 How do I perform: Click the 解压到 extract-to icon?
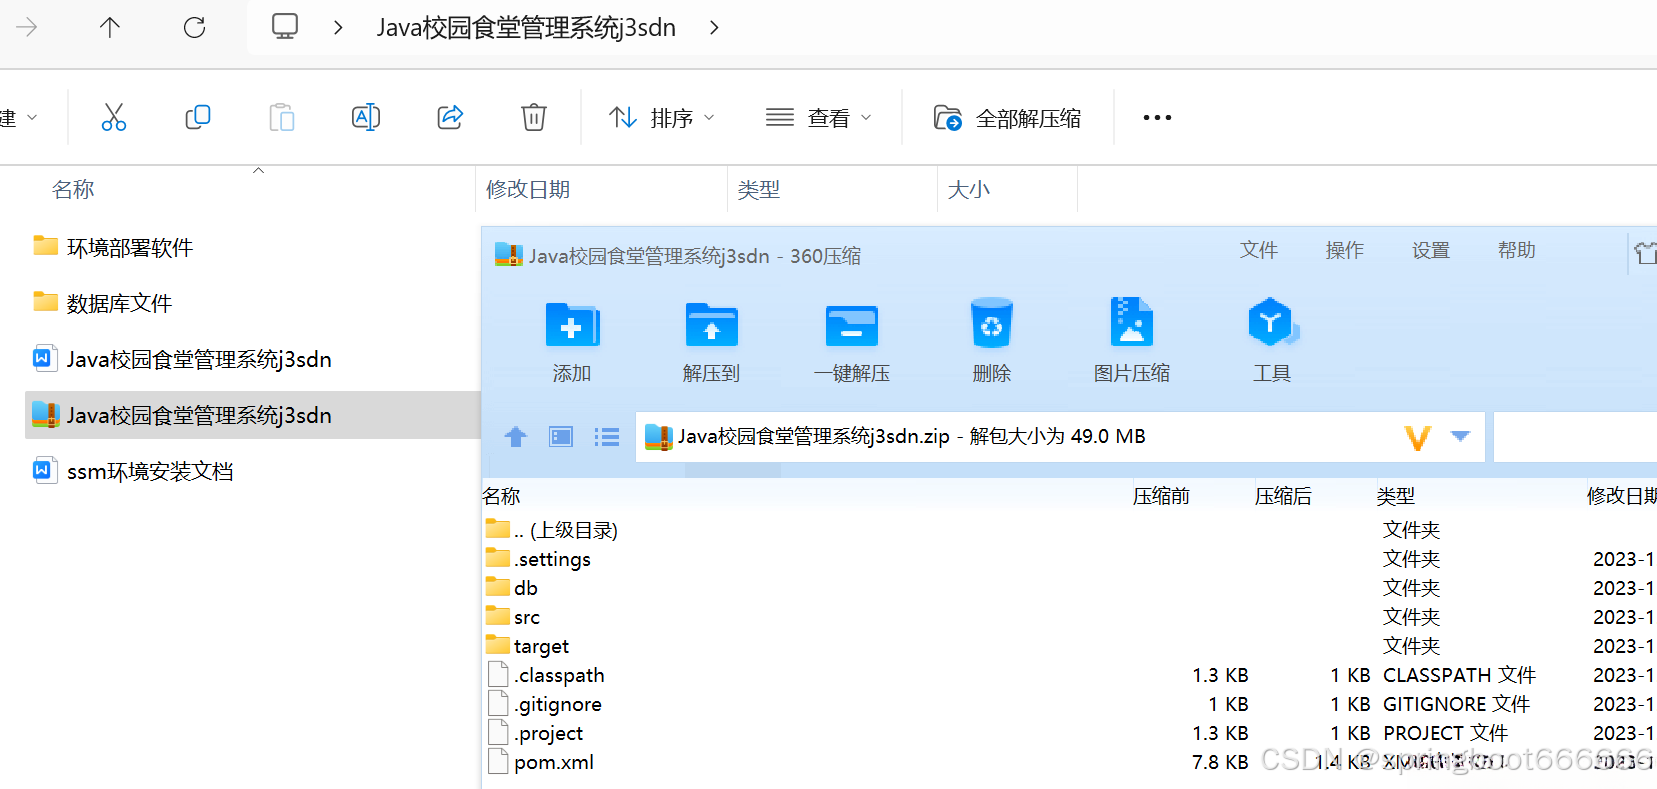[x=712, y=326]
